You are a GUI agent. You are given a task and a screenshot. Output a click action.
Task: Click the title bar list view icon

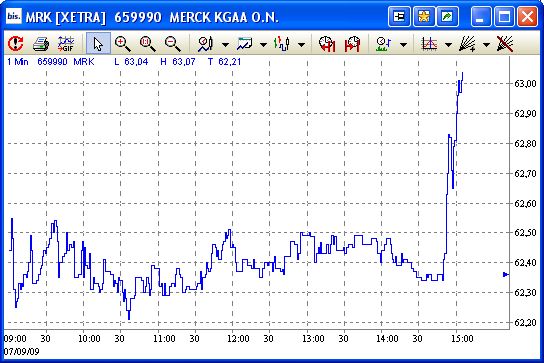tap(399, 16)
